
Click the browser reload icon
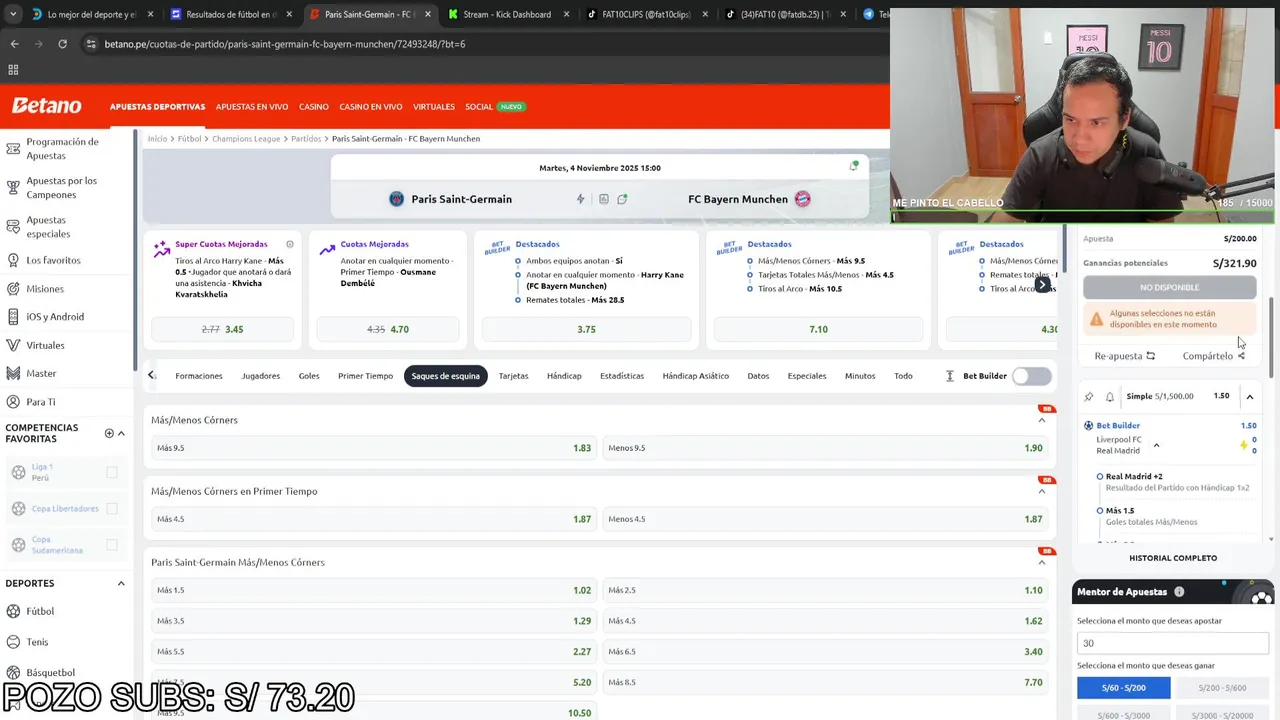pyautogui.click(x=62, y=44)
